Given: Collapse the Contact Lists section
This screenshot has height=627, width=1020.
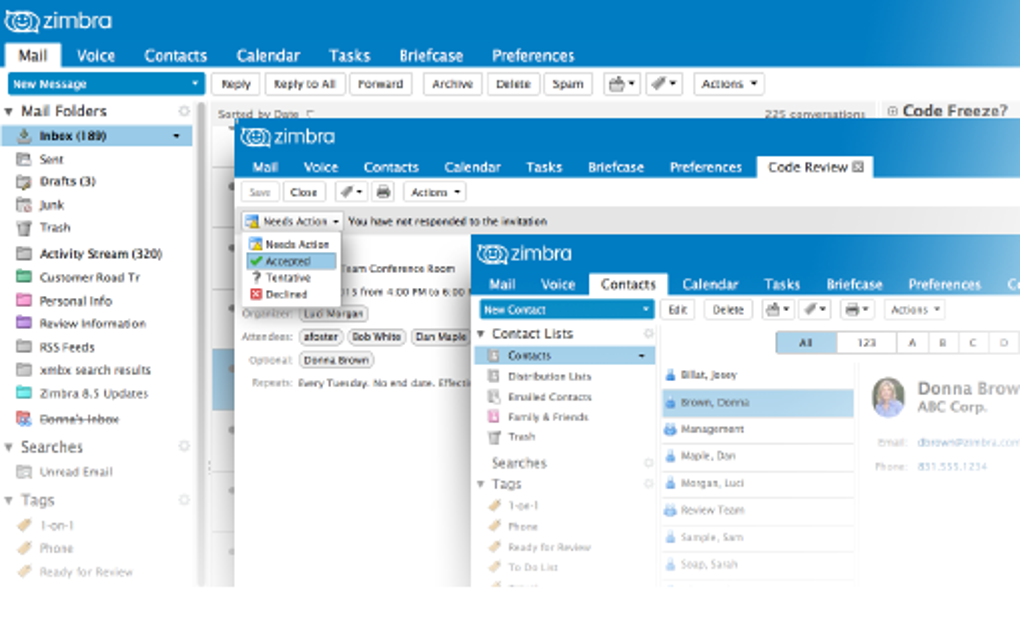Looking at the screenshot, I should tap(481, 334).
